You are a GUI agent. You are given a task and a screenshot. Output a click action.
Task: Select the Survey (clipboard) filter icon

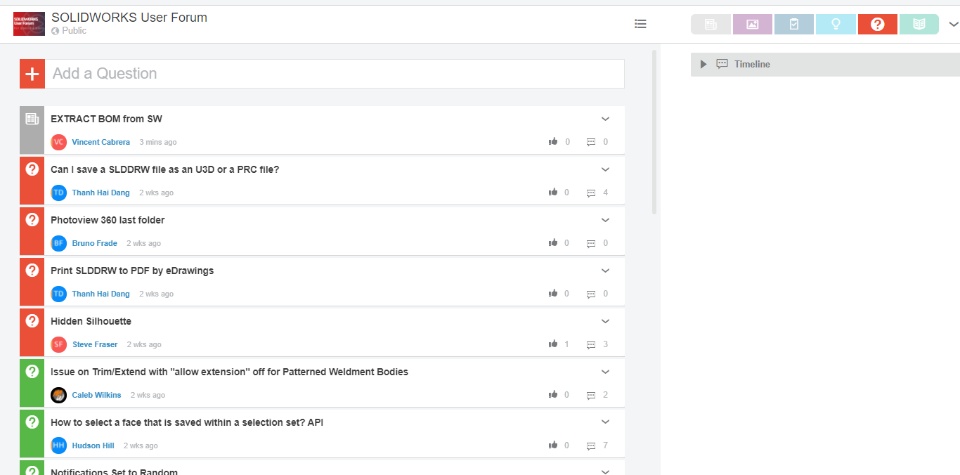tap(794, 24)
